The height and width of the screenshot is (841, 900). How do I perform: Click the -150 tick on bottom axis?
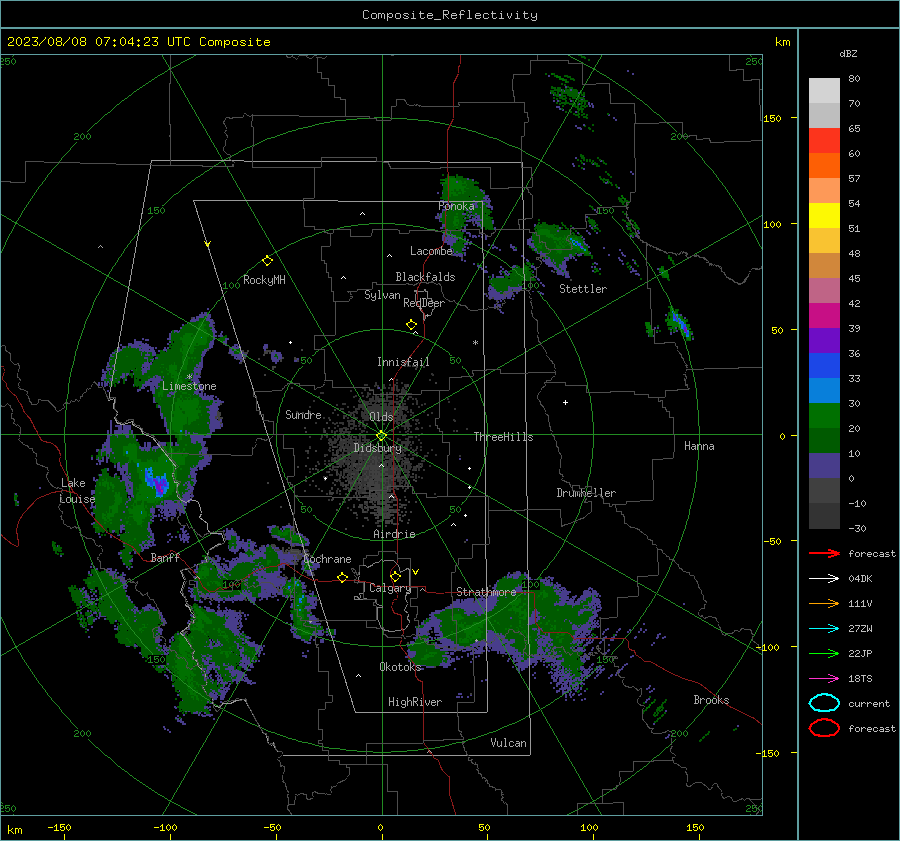59,827
